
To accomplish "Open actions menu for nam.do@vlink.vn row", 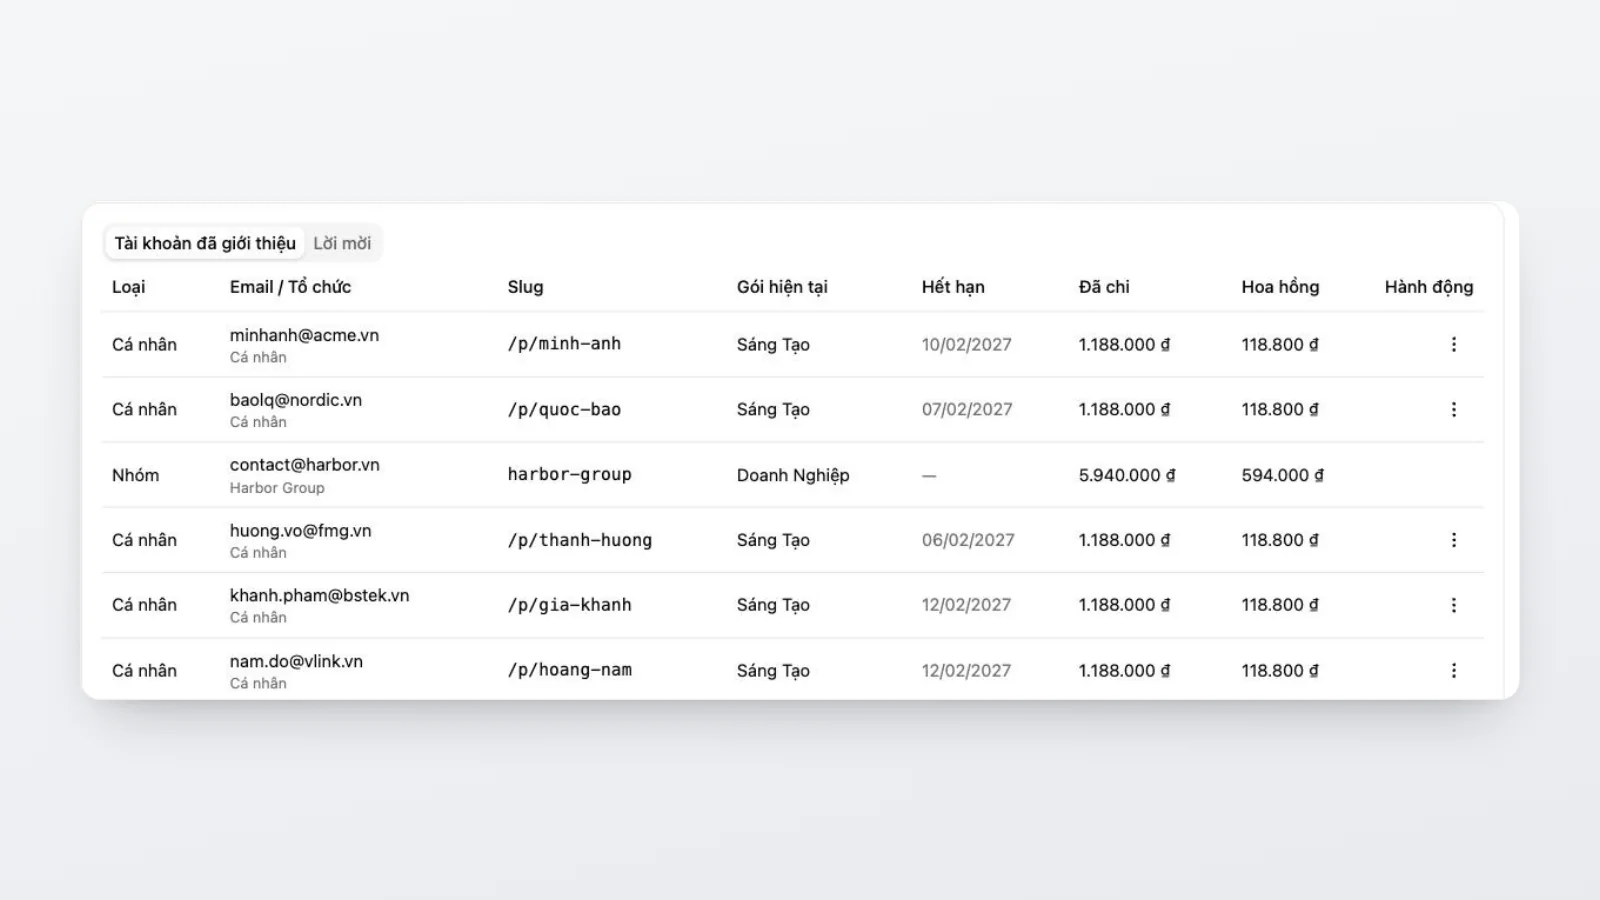I will (1453, 671).
